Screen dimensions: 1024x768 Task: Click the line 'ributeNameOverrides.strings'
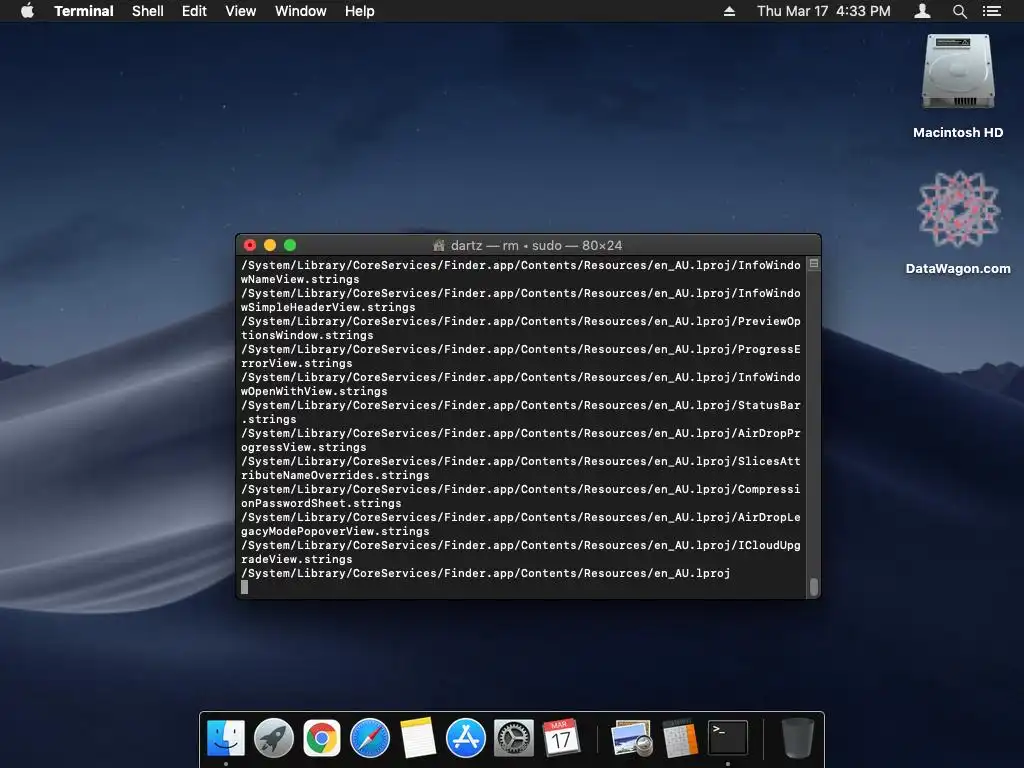point(335,475)
